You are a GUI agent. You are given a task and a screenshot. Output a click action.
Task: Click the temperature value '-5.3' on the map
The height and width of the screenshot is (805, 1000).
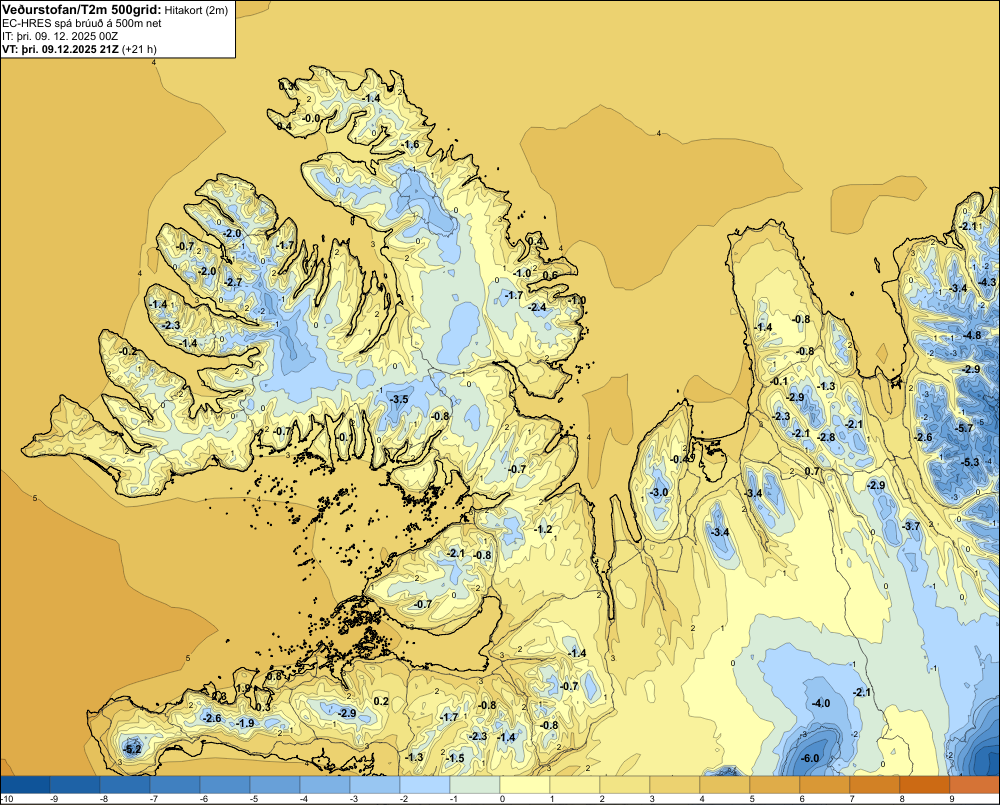970,462
